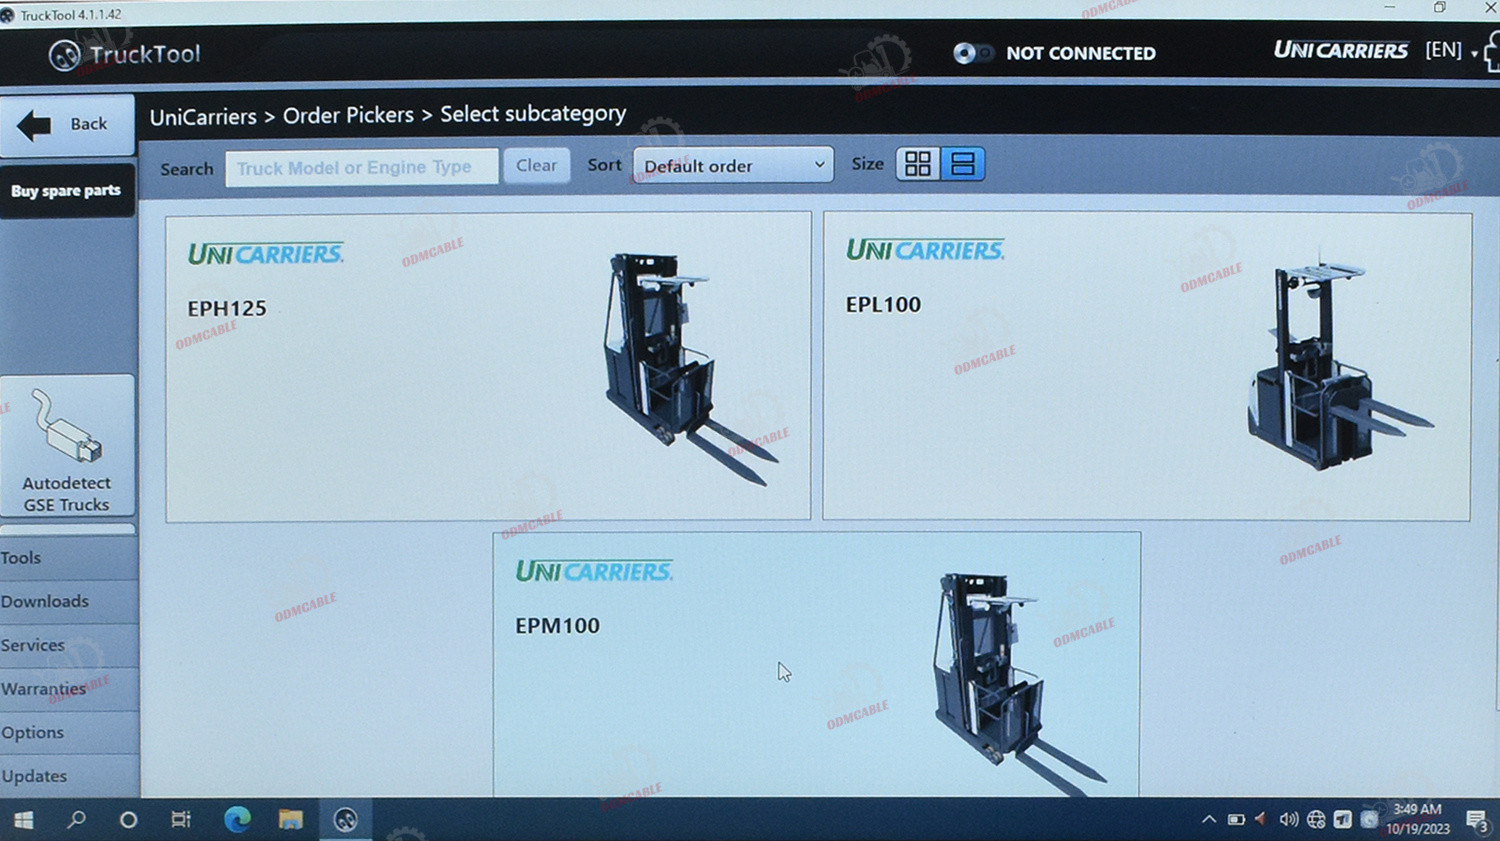Switch to small grid tile size
1500x841 pixels.
[918, 164]
